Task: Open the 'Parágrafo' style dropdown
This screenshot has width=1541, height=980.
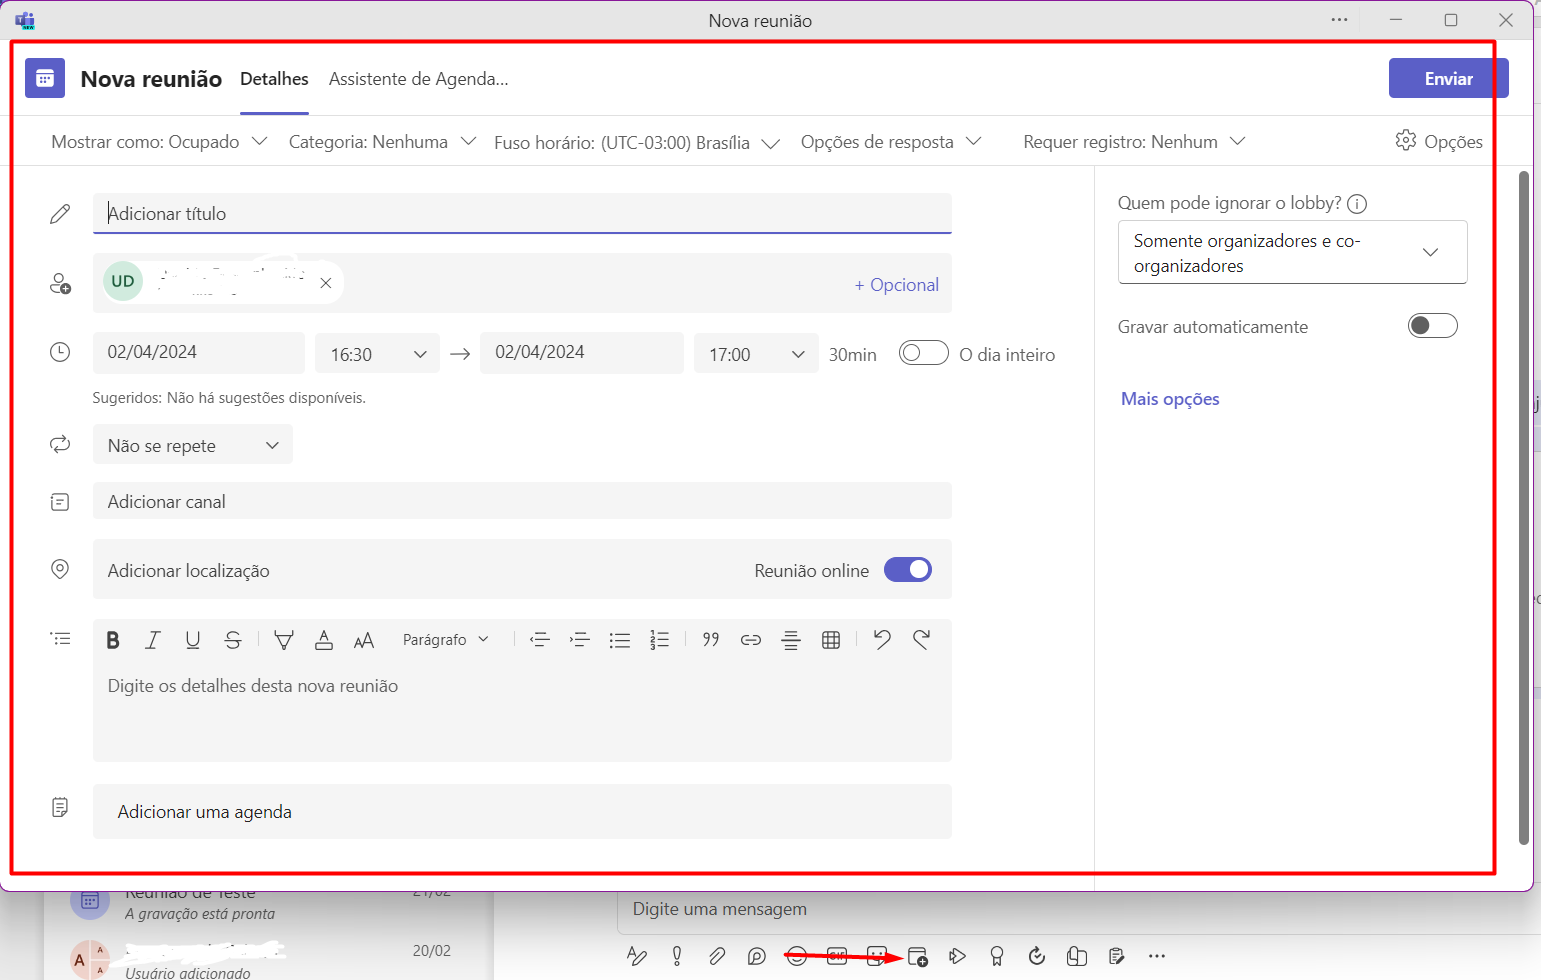Action: 446,640
